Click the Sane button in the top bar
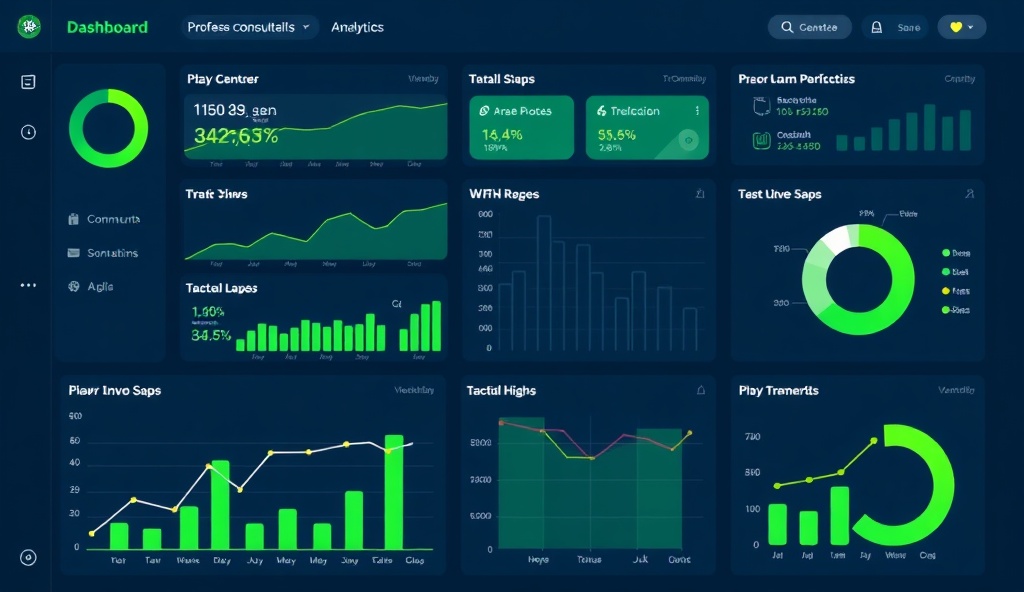This screenshot has width=1024, height=592. [896, 27]
